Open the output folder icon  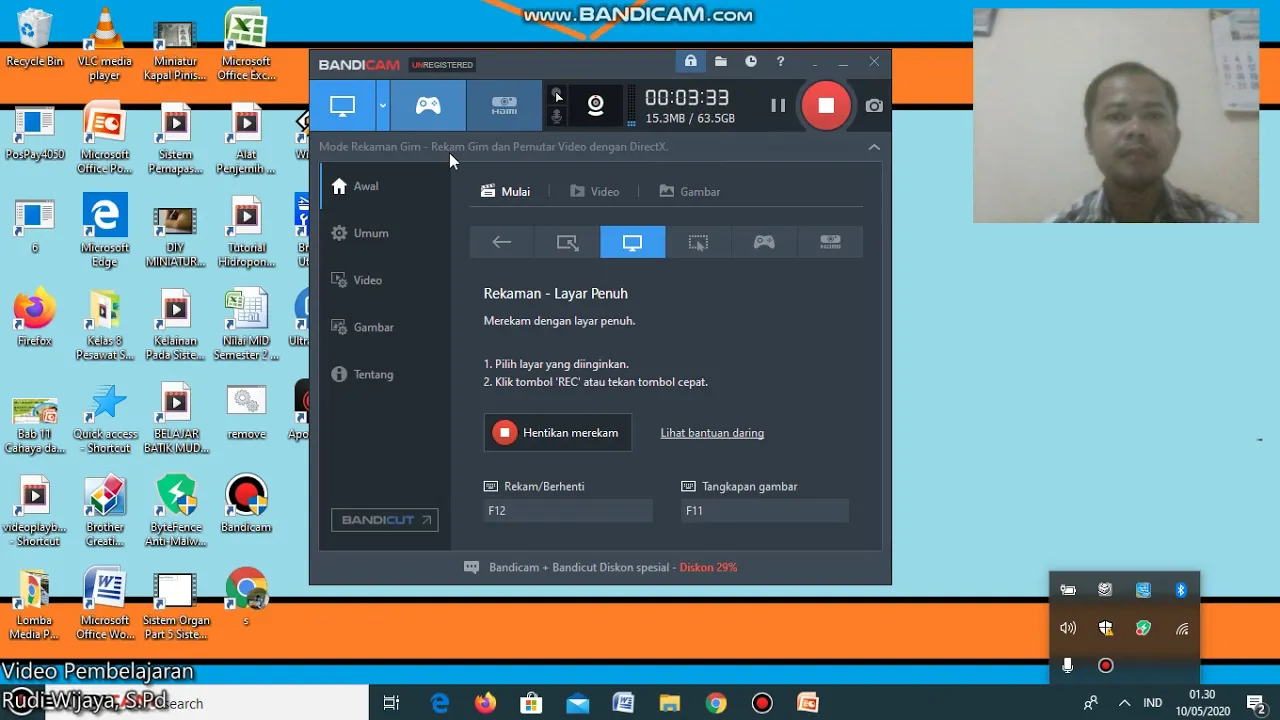pyautogui.click(x=720, y=62)
